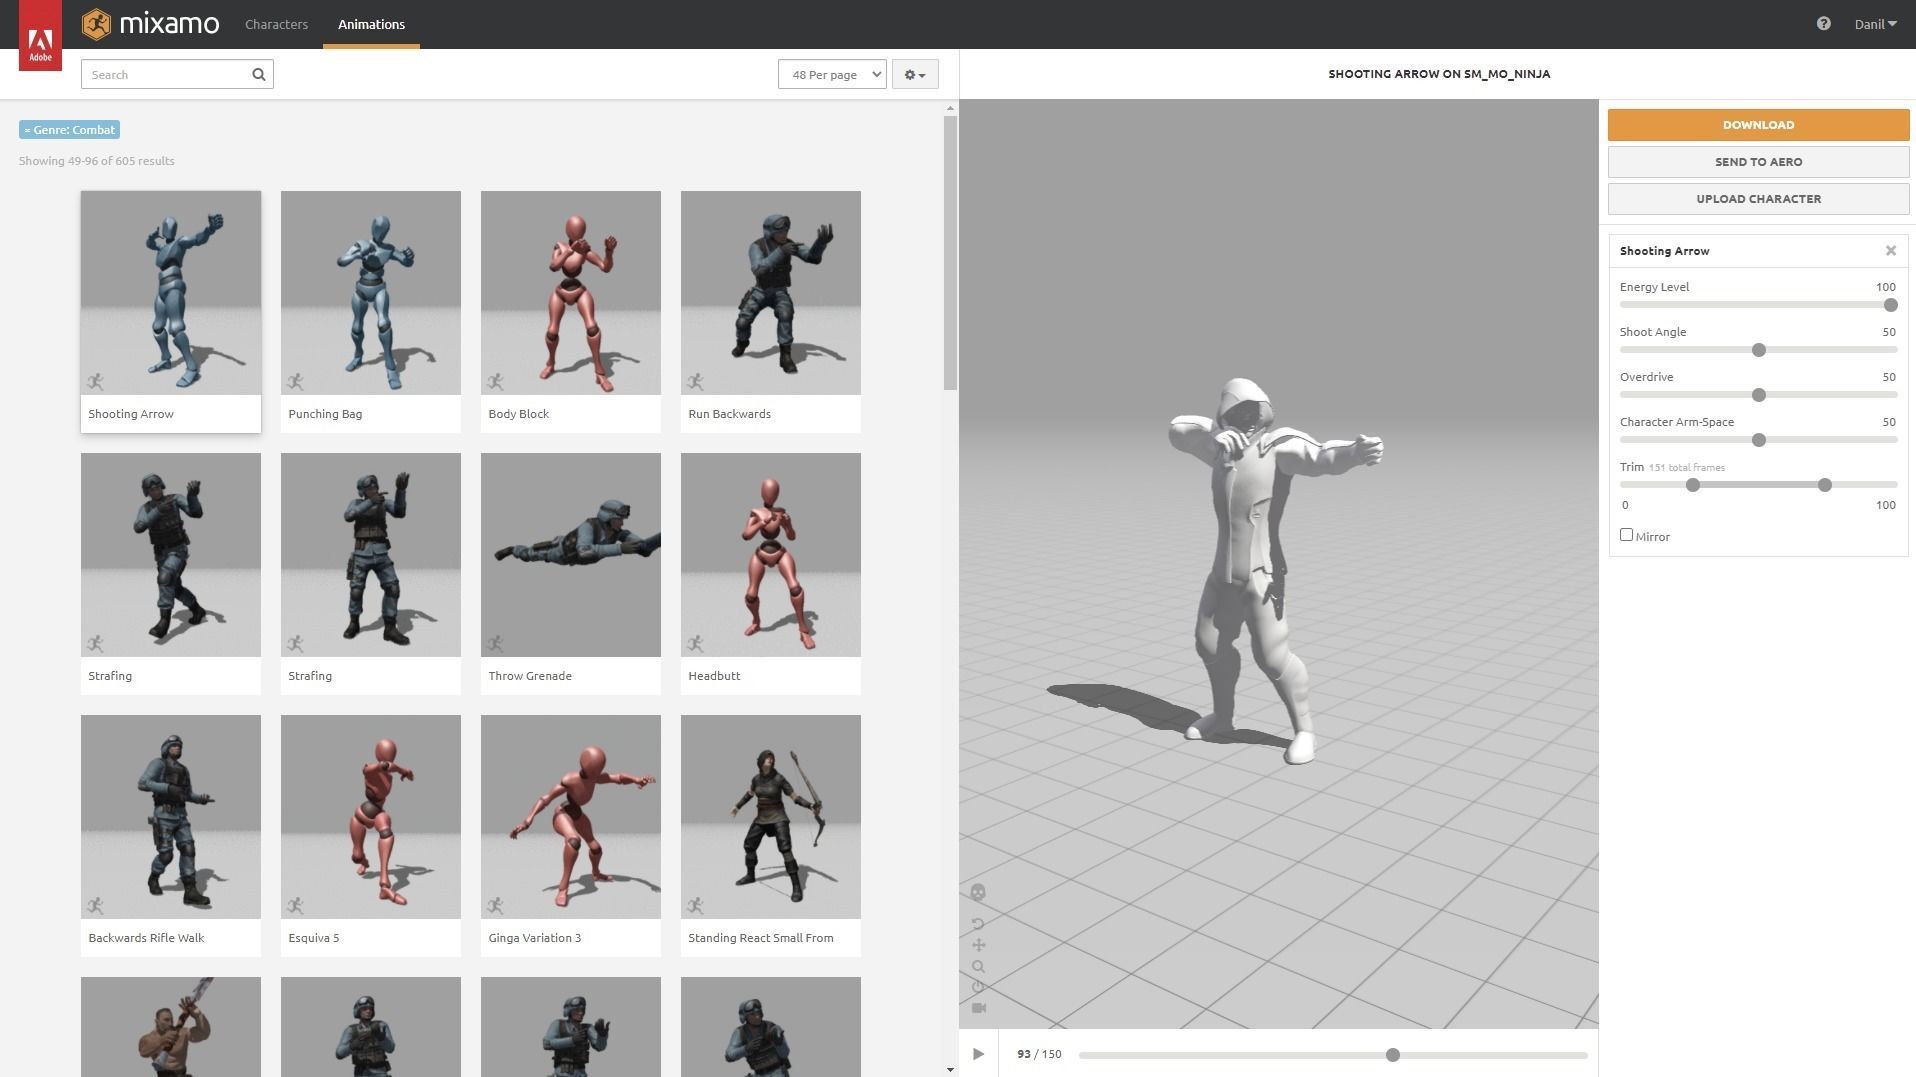Open the Danil account menu
The height and width of the screenshot is (1077, 1916).
coord(1875,24)
